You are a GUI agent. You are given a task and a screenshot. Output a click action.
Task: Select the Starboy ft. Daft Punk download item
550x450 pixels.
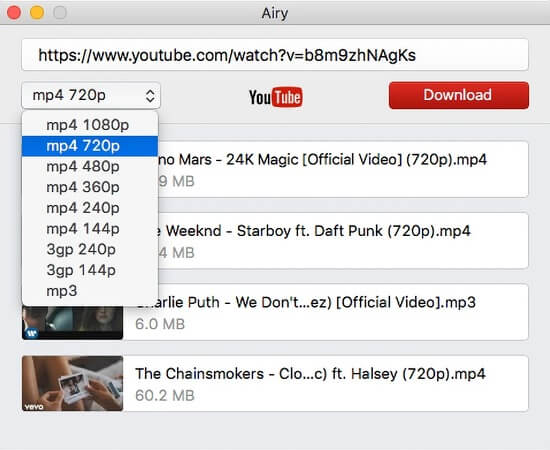pyautogui.click(x=343, y=241)
